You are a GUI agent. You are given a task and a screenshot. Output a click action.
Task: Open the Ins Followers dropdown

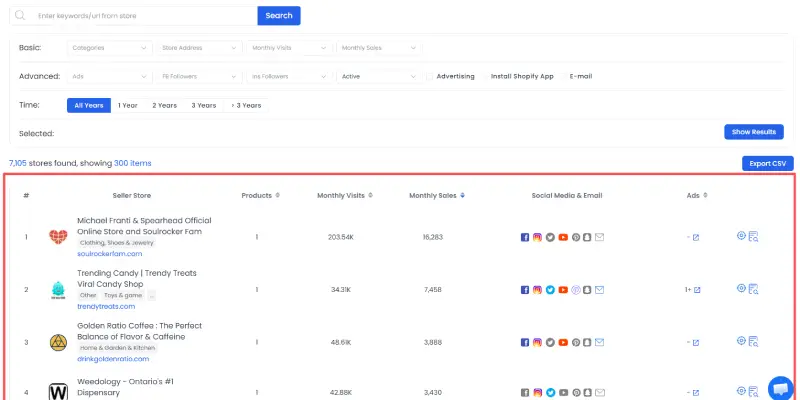(289, 77)
